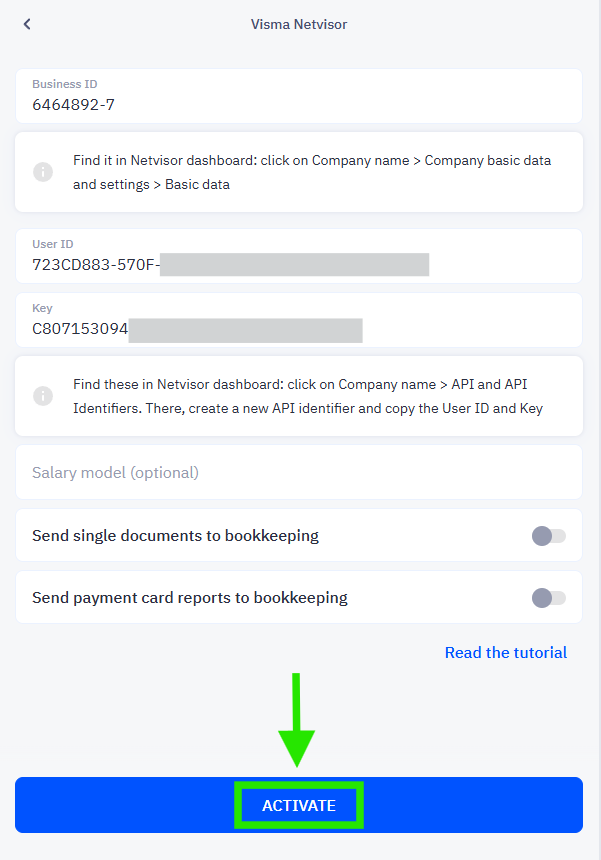Click the Visma Netvisor page title
The height and width of the screenshot is (860, 601).
299,24
